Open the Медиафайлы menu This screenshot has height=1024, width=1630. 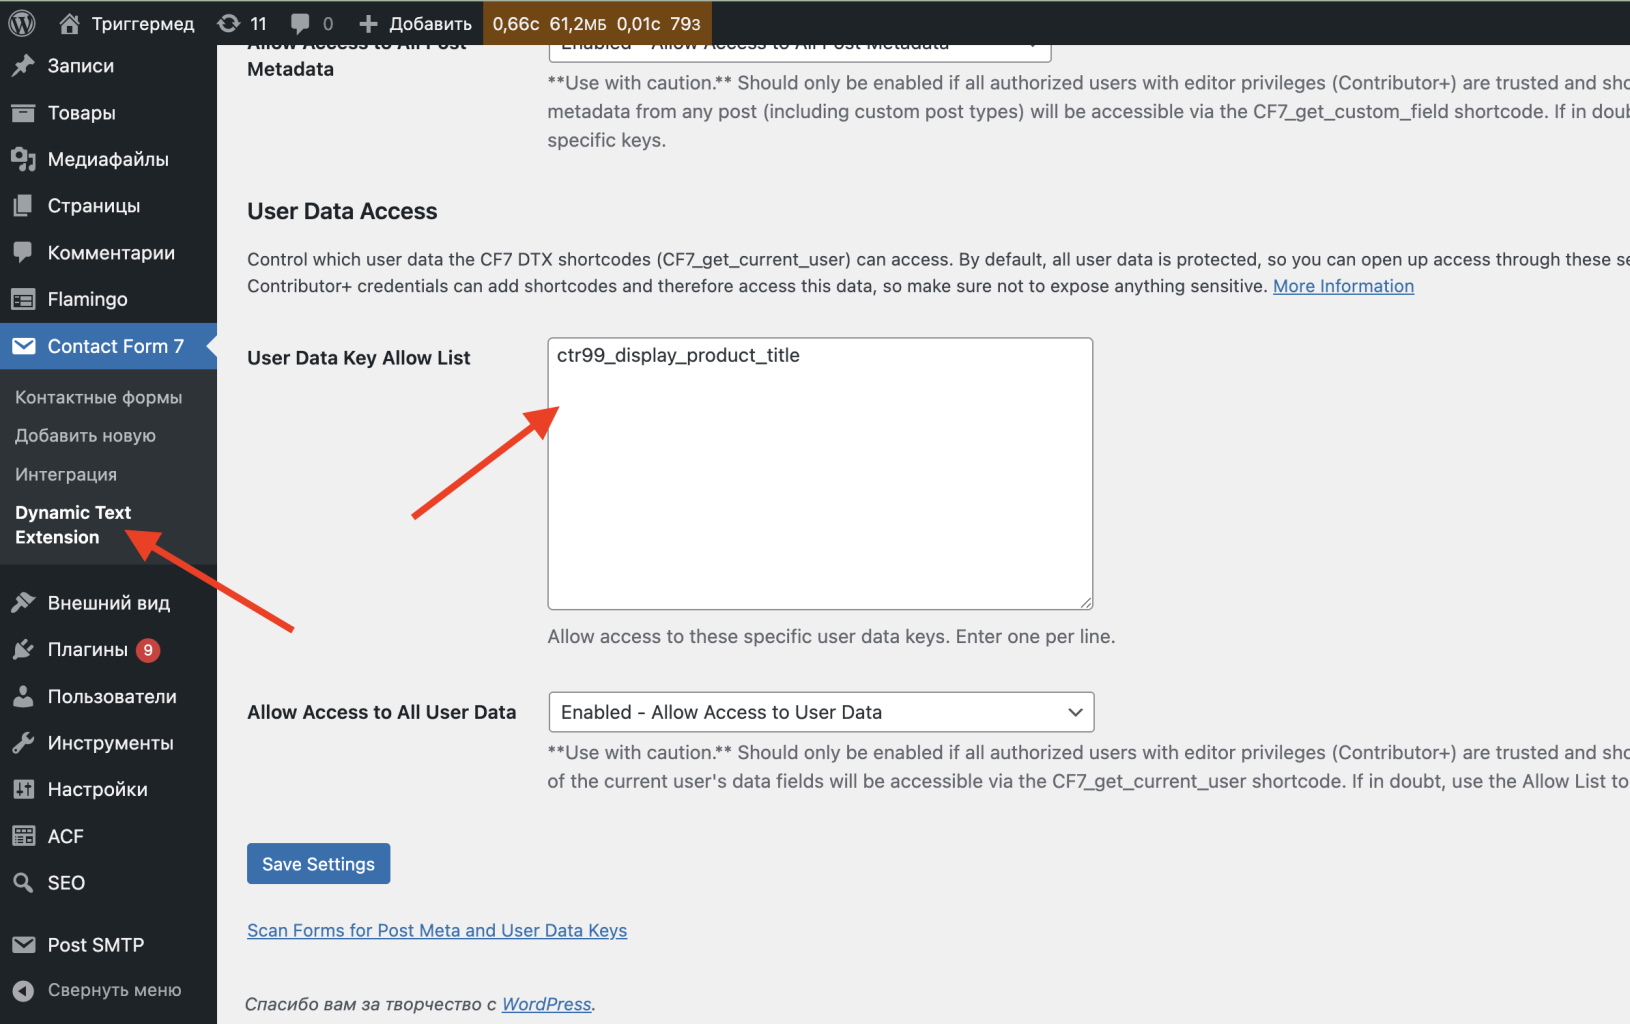[x=108, y=159]
